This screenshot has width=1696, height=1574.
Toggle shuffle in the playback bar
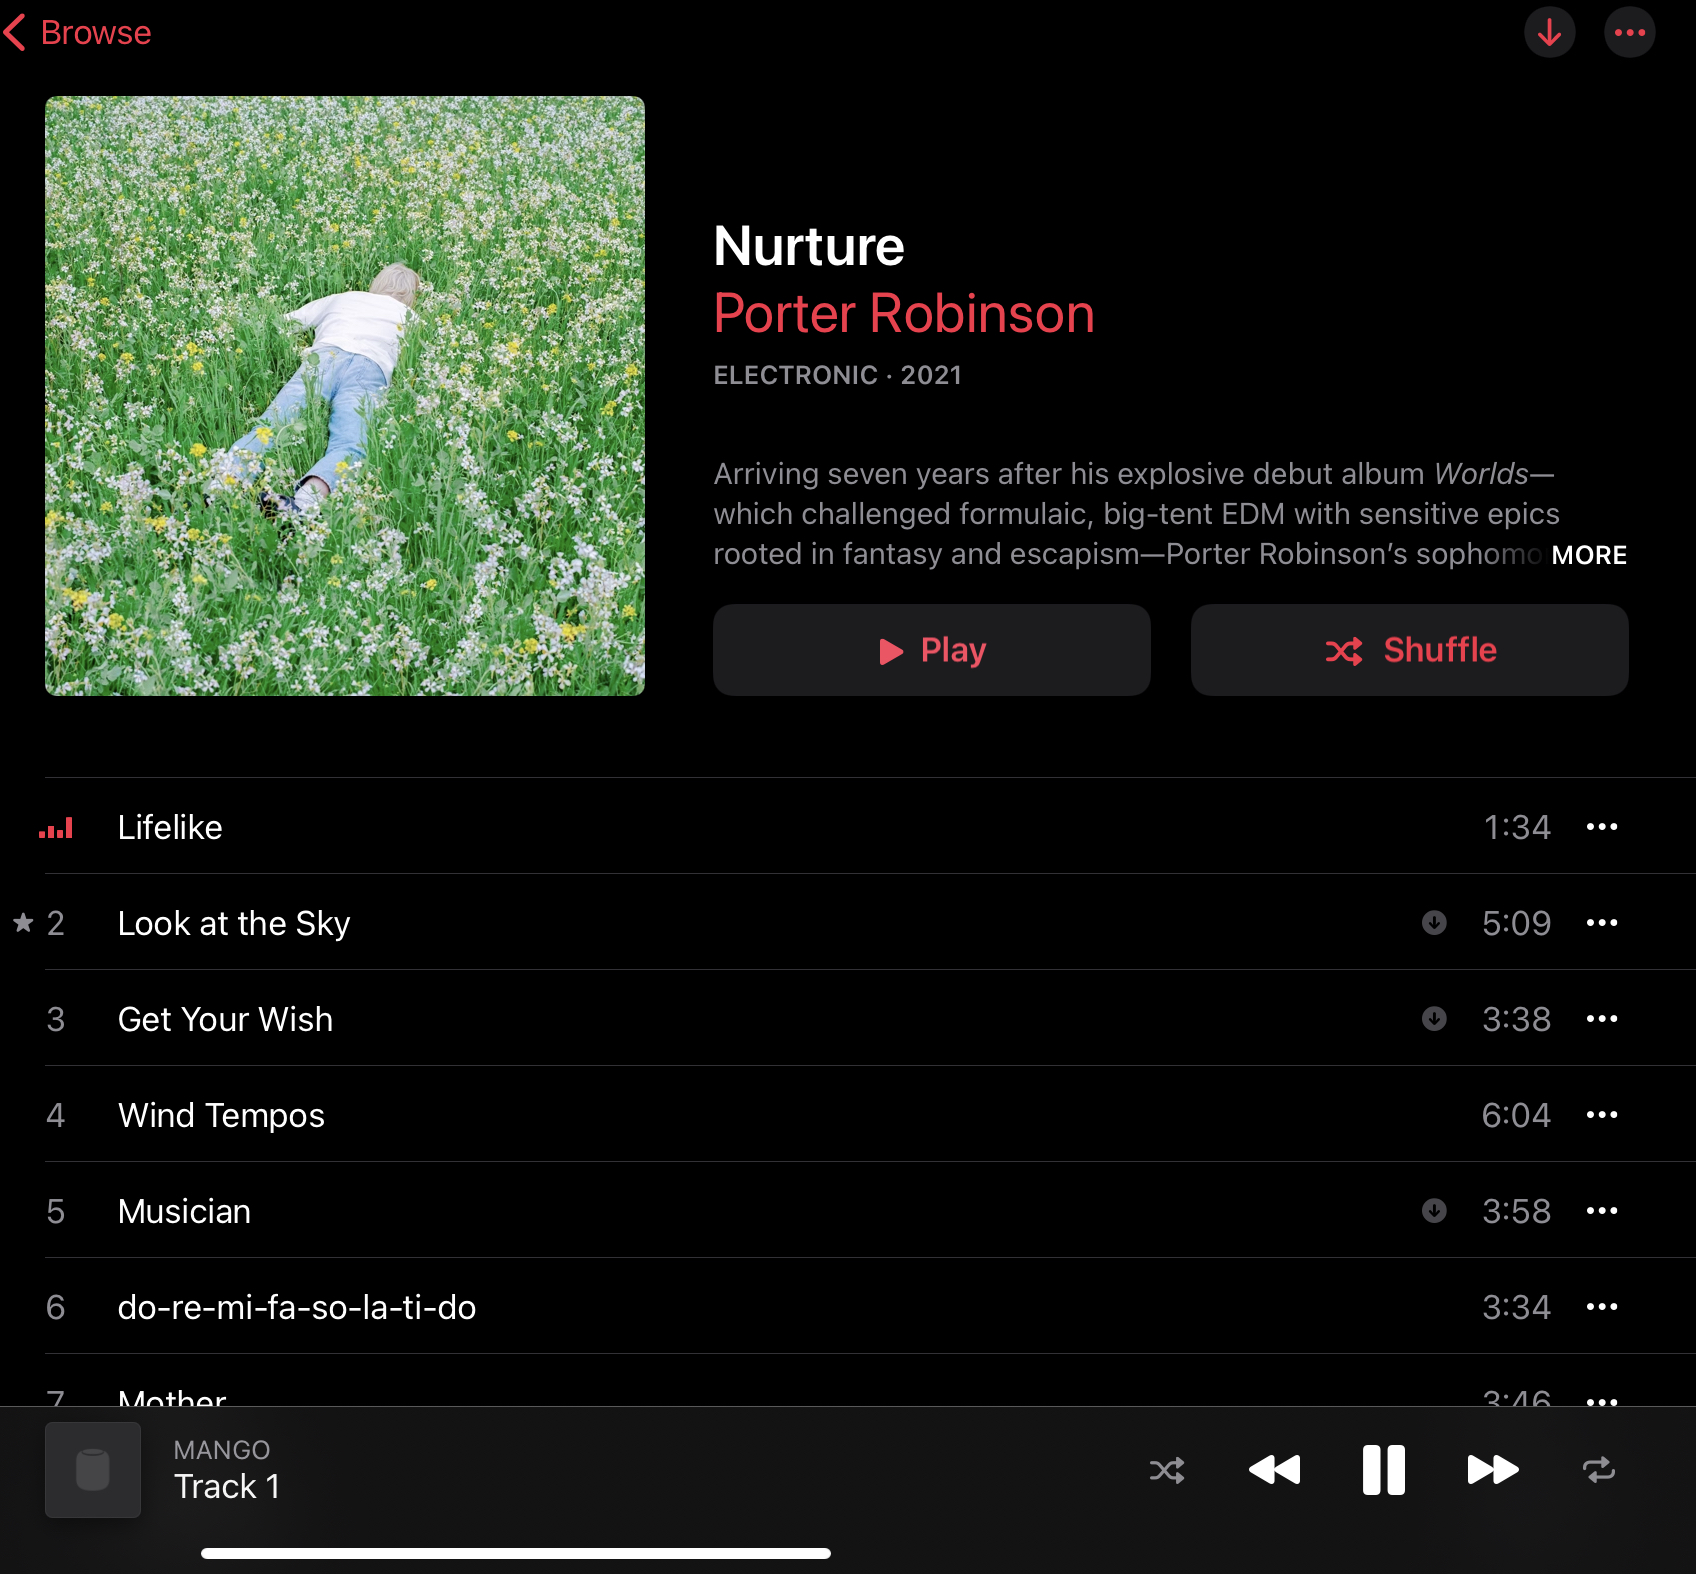click(1167, 1470)
